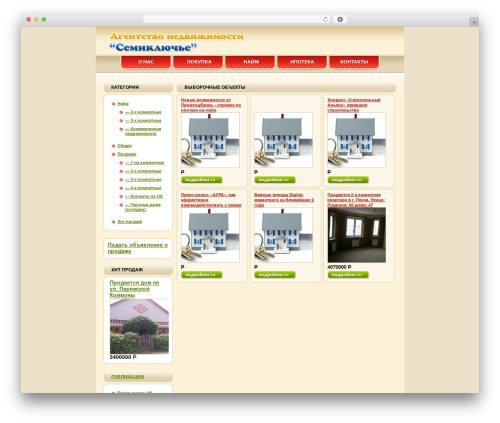This screenshot has width=500, height=423.
Task: Click the house image in the untitled middle card
Action: tap(283, 140)
